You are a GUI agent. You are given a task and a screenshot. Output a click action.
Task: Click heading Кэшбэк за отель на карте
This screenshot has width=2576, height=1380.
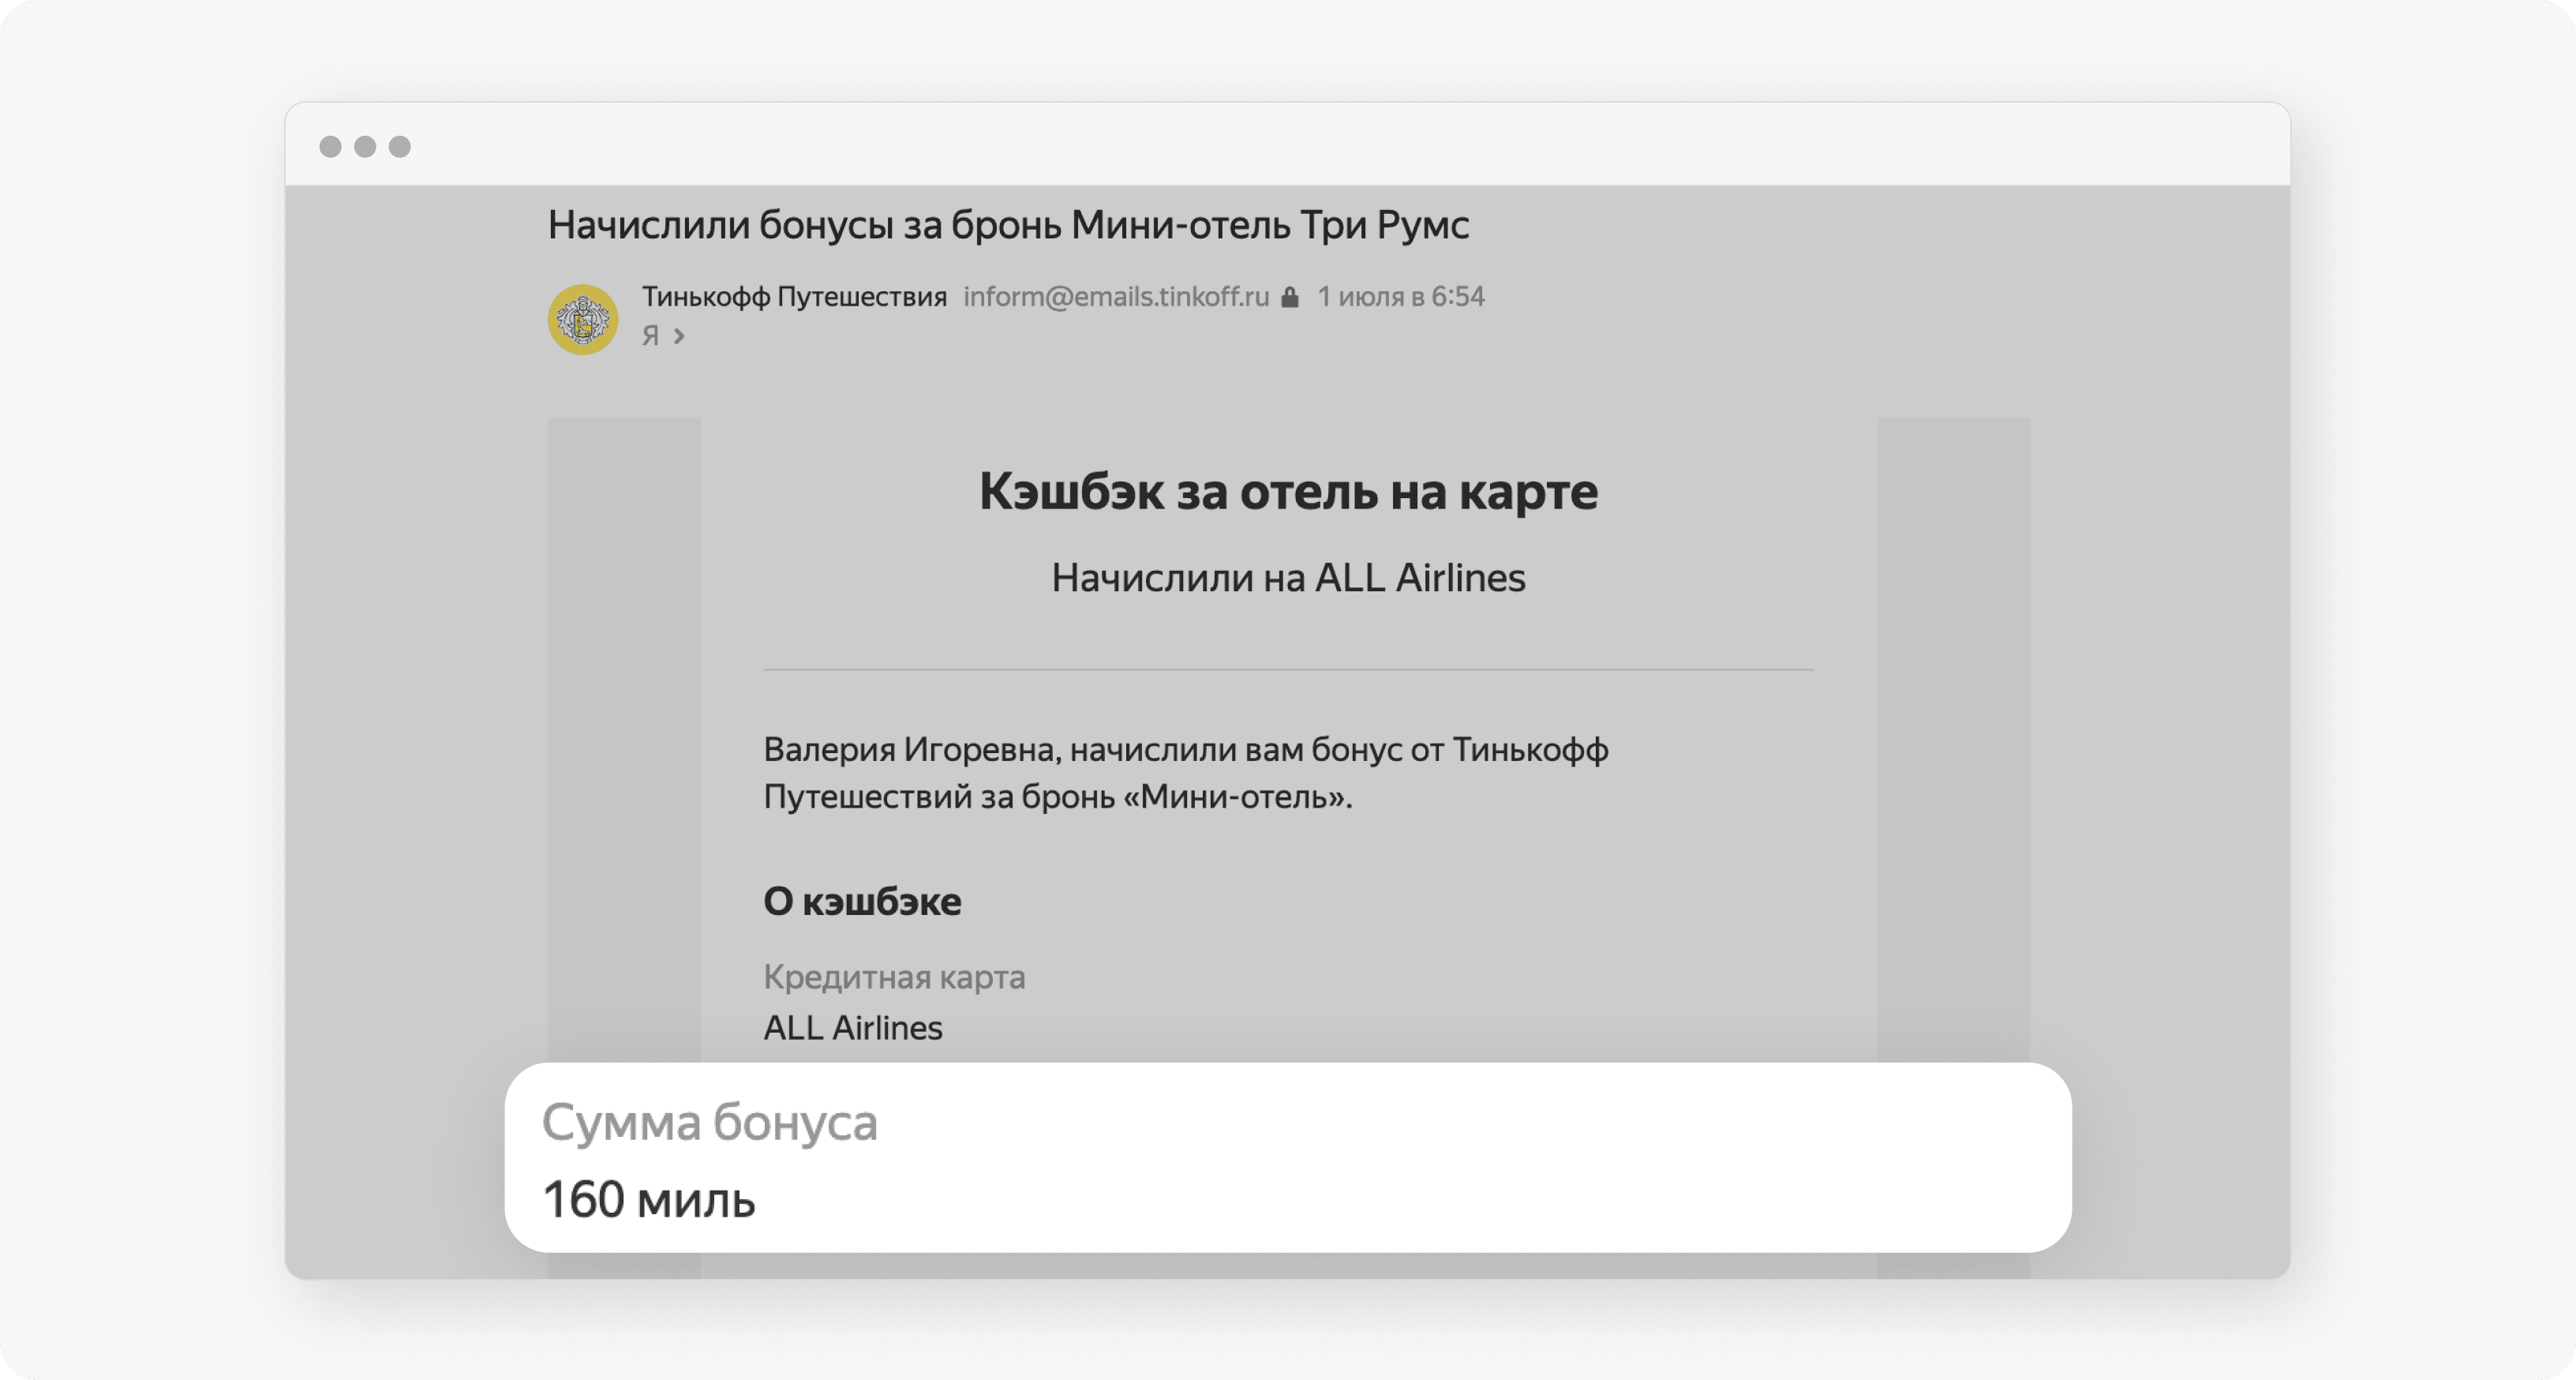coord(1288,492)
